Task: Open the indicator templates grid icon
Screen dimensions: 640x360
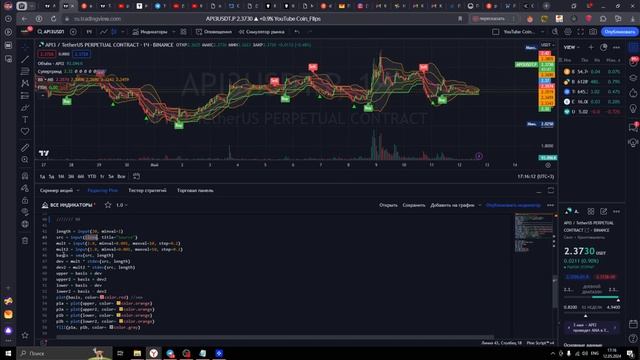Action: (x=184, y=31)
